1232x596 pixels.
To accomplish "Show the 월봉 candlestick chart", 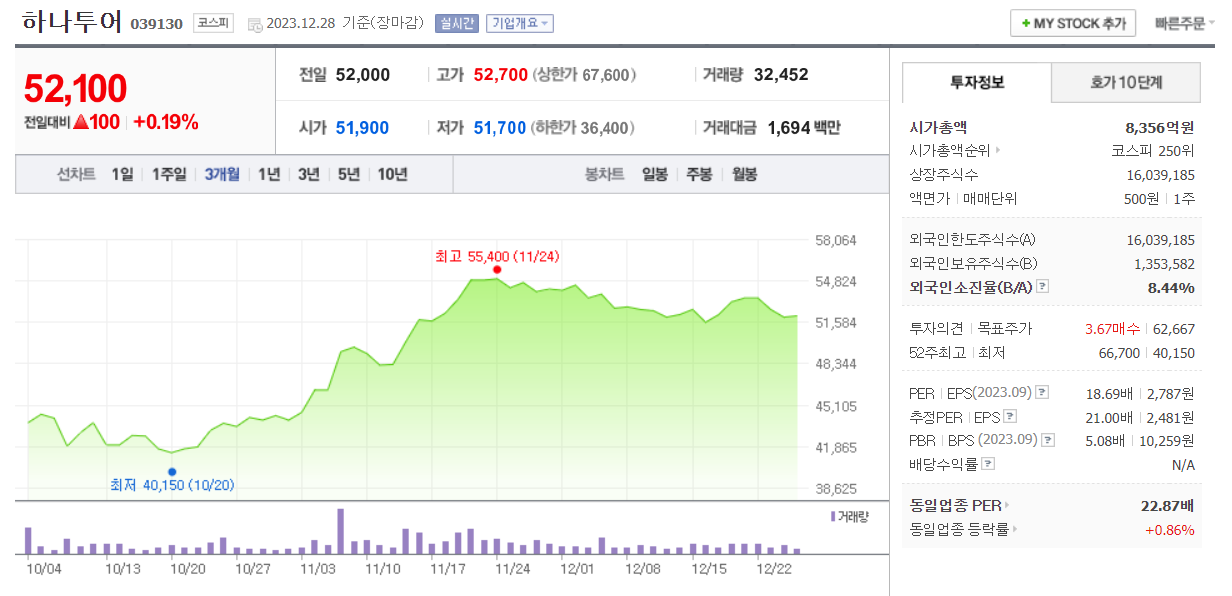I will pyautogui.click(x=745, y=174).
